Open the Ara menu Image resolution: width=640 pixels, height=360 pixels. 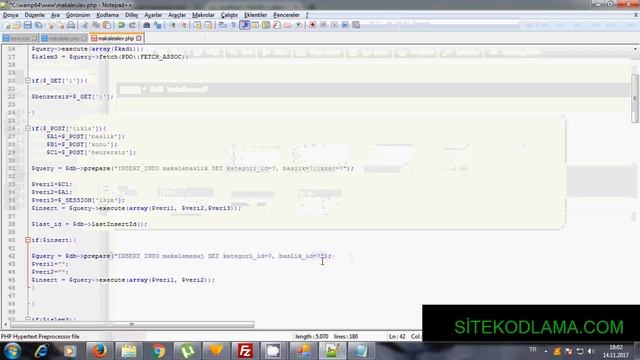point(55,15)
